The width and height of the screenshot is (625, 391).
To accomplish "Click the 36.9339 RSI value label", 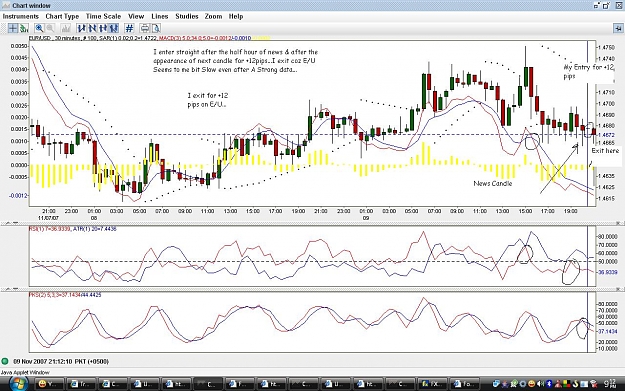I will coord(608,272).
